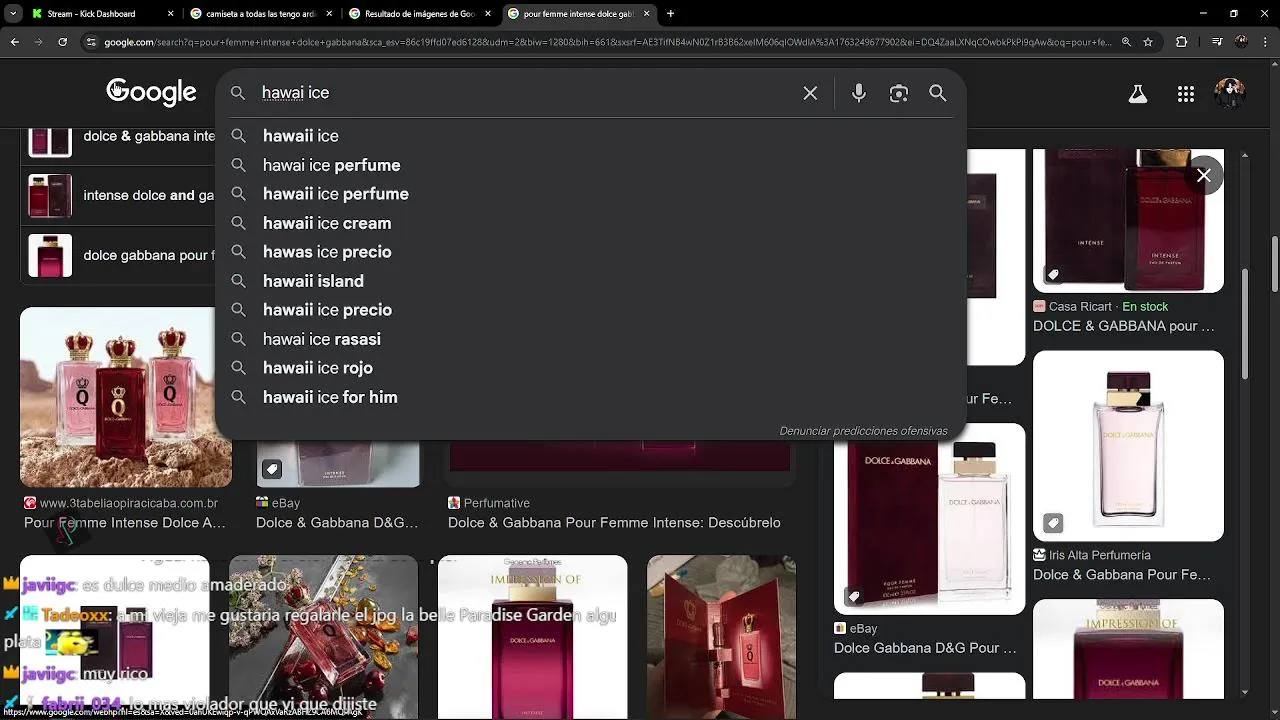Select suggestion hawaii ice rojo
Viewport: 1280px width, 720px height.
pos(590,368)
